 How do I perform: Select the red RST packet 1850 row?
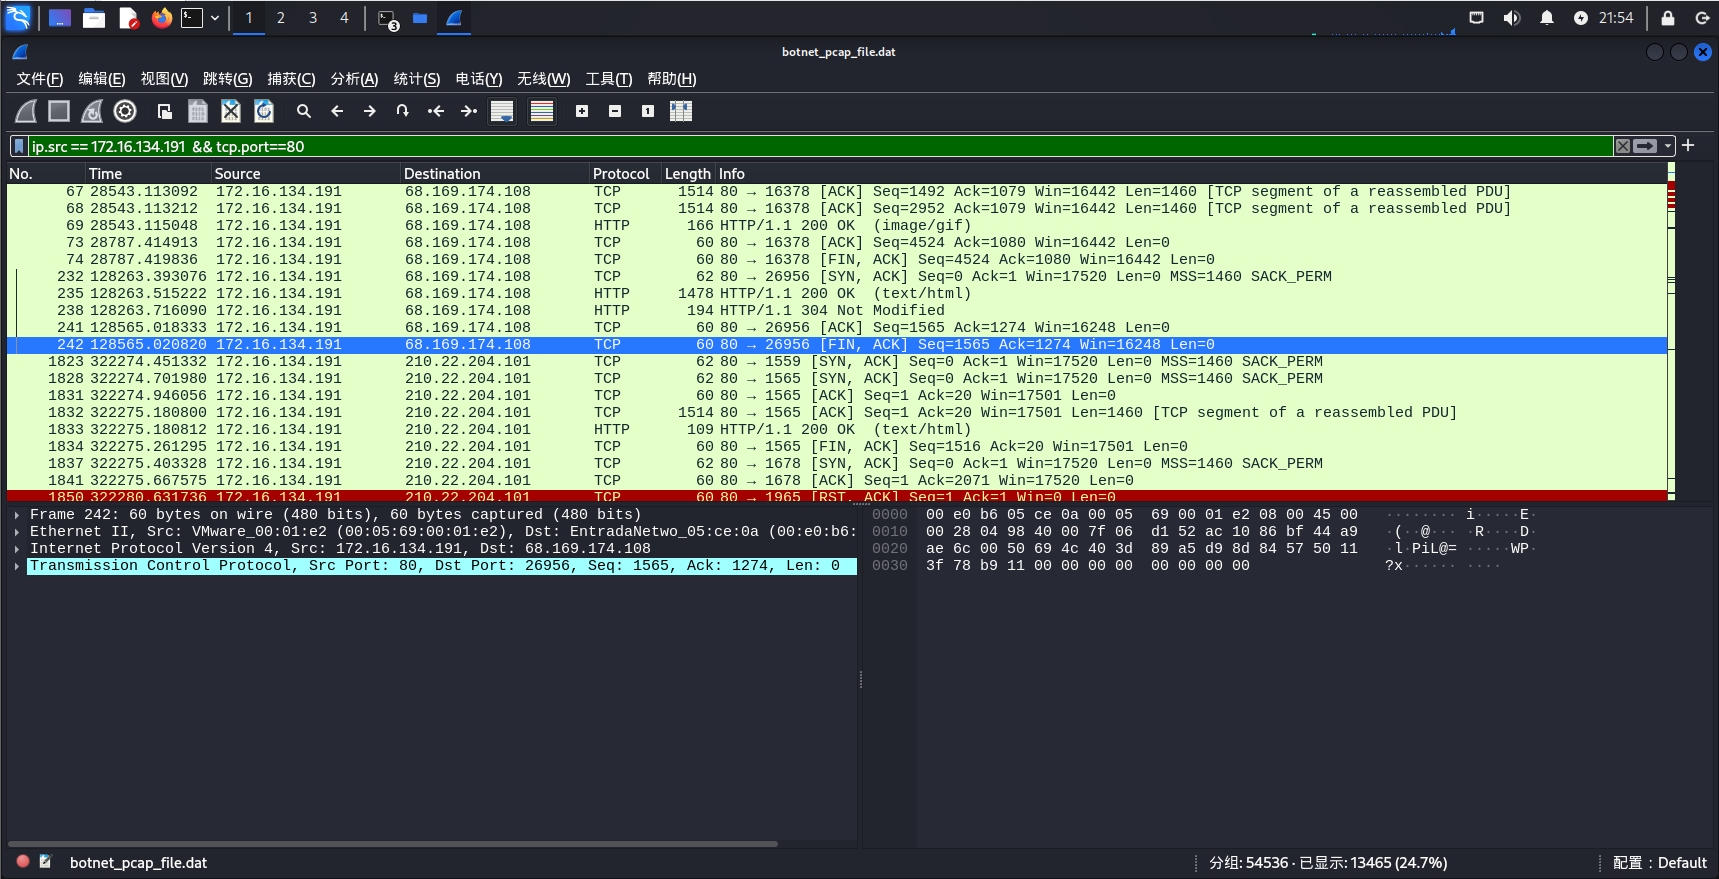point(837,495)
